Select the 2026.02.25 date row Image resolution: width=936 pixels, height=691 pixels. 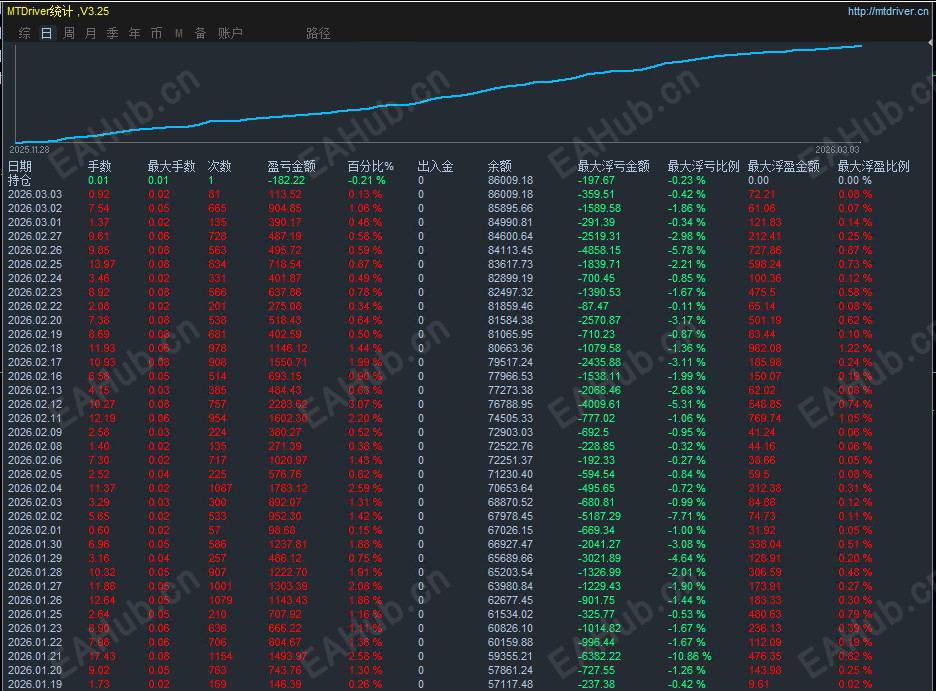(35, 264)
